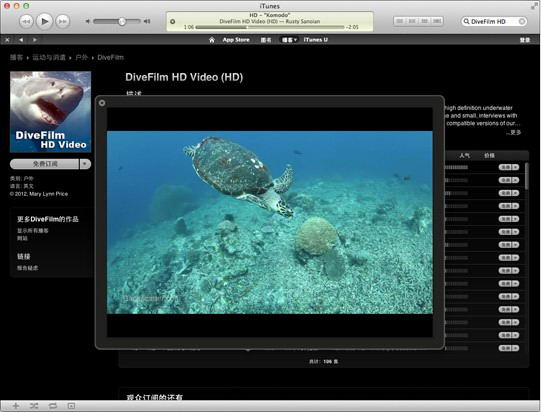Open the dropdown arrow beside 免费订阅

pos(85,164)
